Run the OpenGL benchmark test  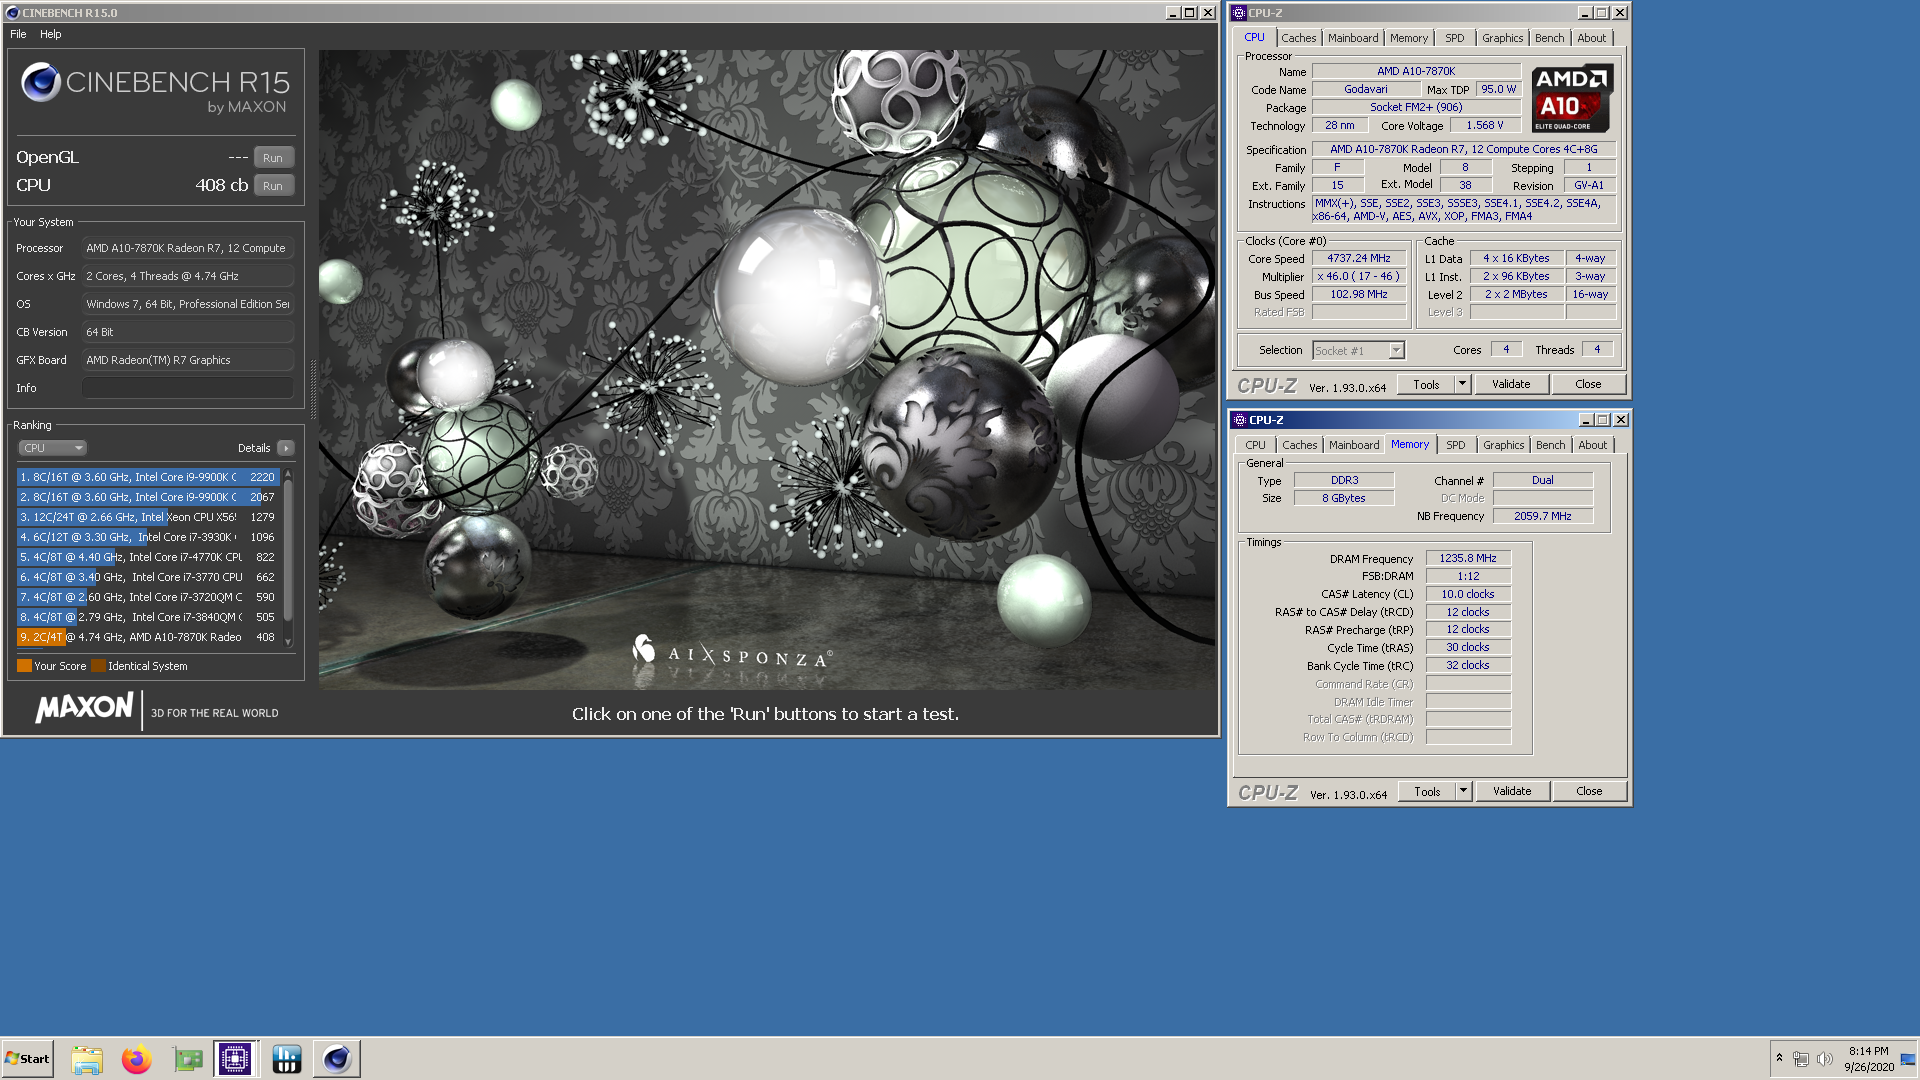(273, 158)
